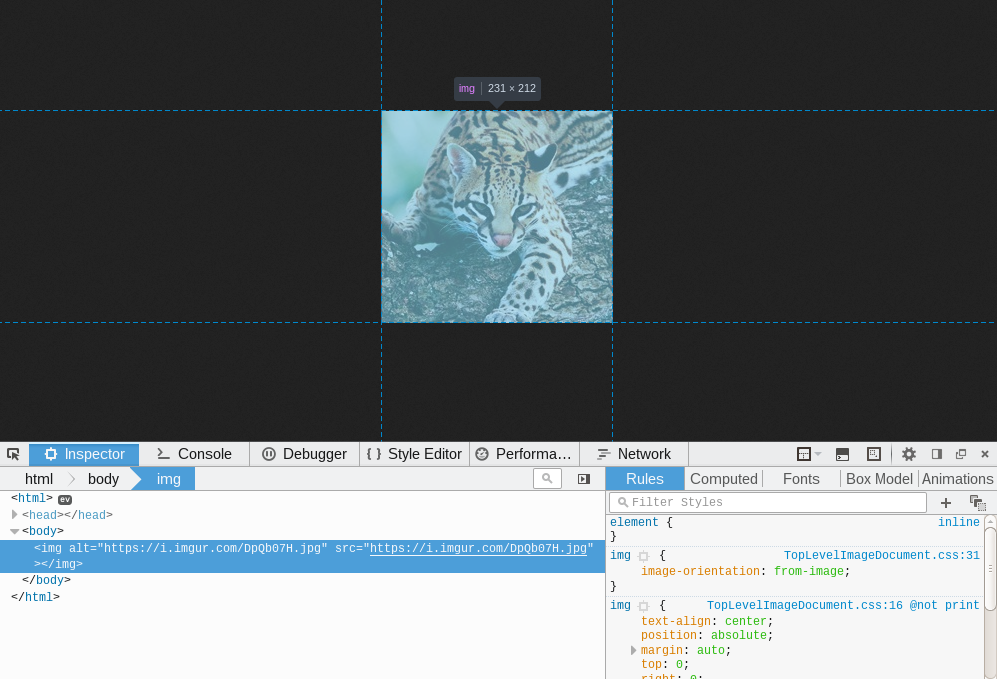
Task: Click the Rules panel vertical scrollbar
Action: pyautogui.click(x=990, y=568)
